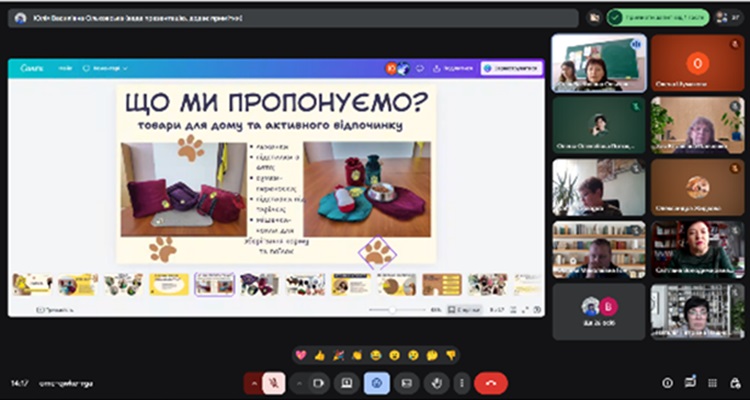Toggle the camera on or off
Screen dimensions: 750x400
(318, 382)
